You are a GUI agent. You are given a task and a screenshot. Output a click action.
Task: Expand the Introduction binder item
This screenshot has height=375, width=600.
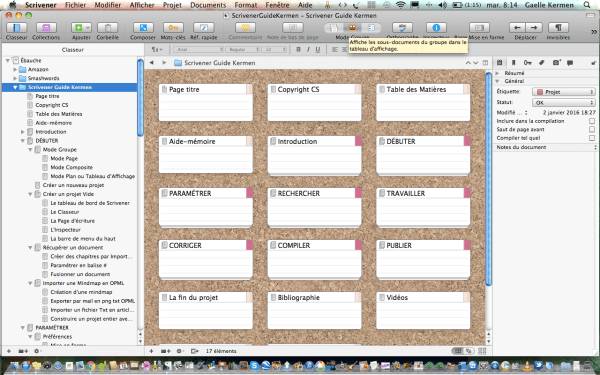pos(23,132)
